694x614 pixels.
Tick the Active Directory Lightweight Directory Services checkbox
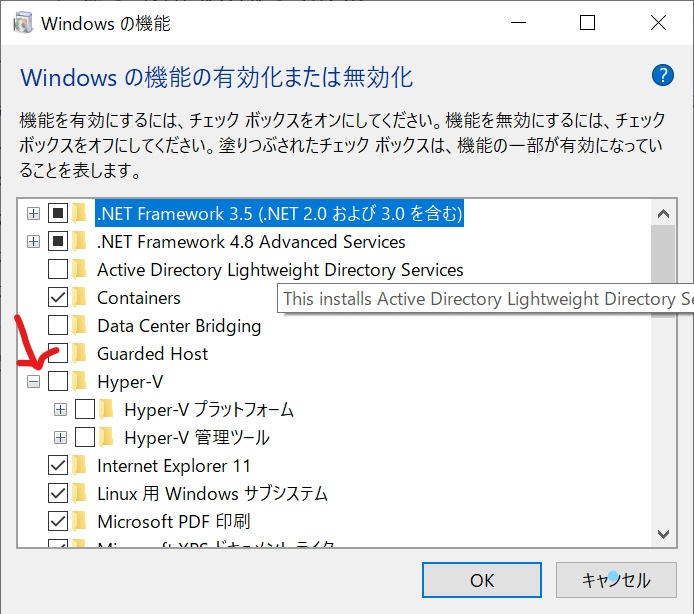pyautogui.click(x=58, y=269)
